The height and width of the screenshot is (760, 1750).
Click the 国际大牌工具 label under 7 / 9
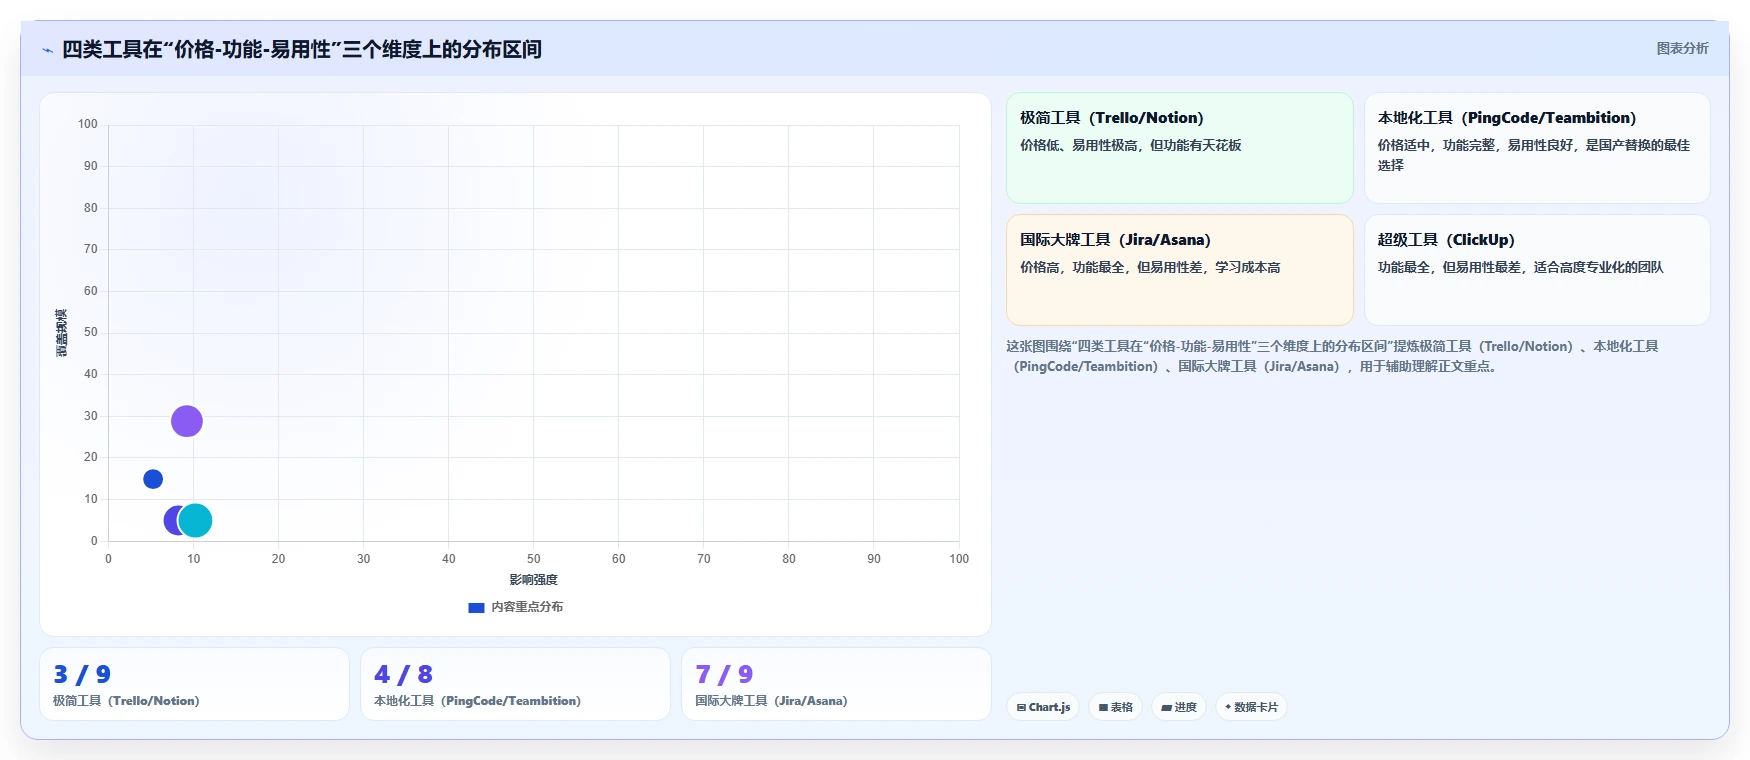(771, 701)
